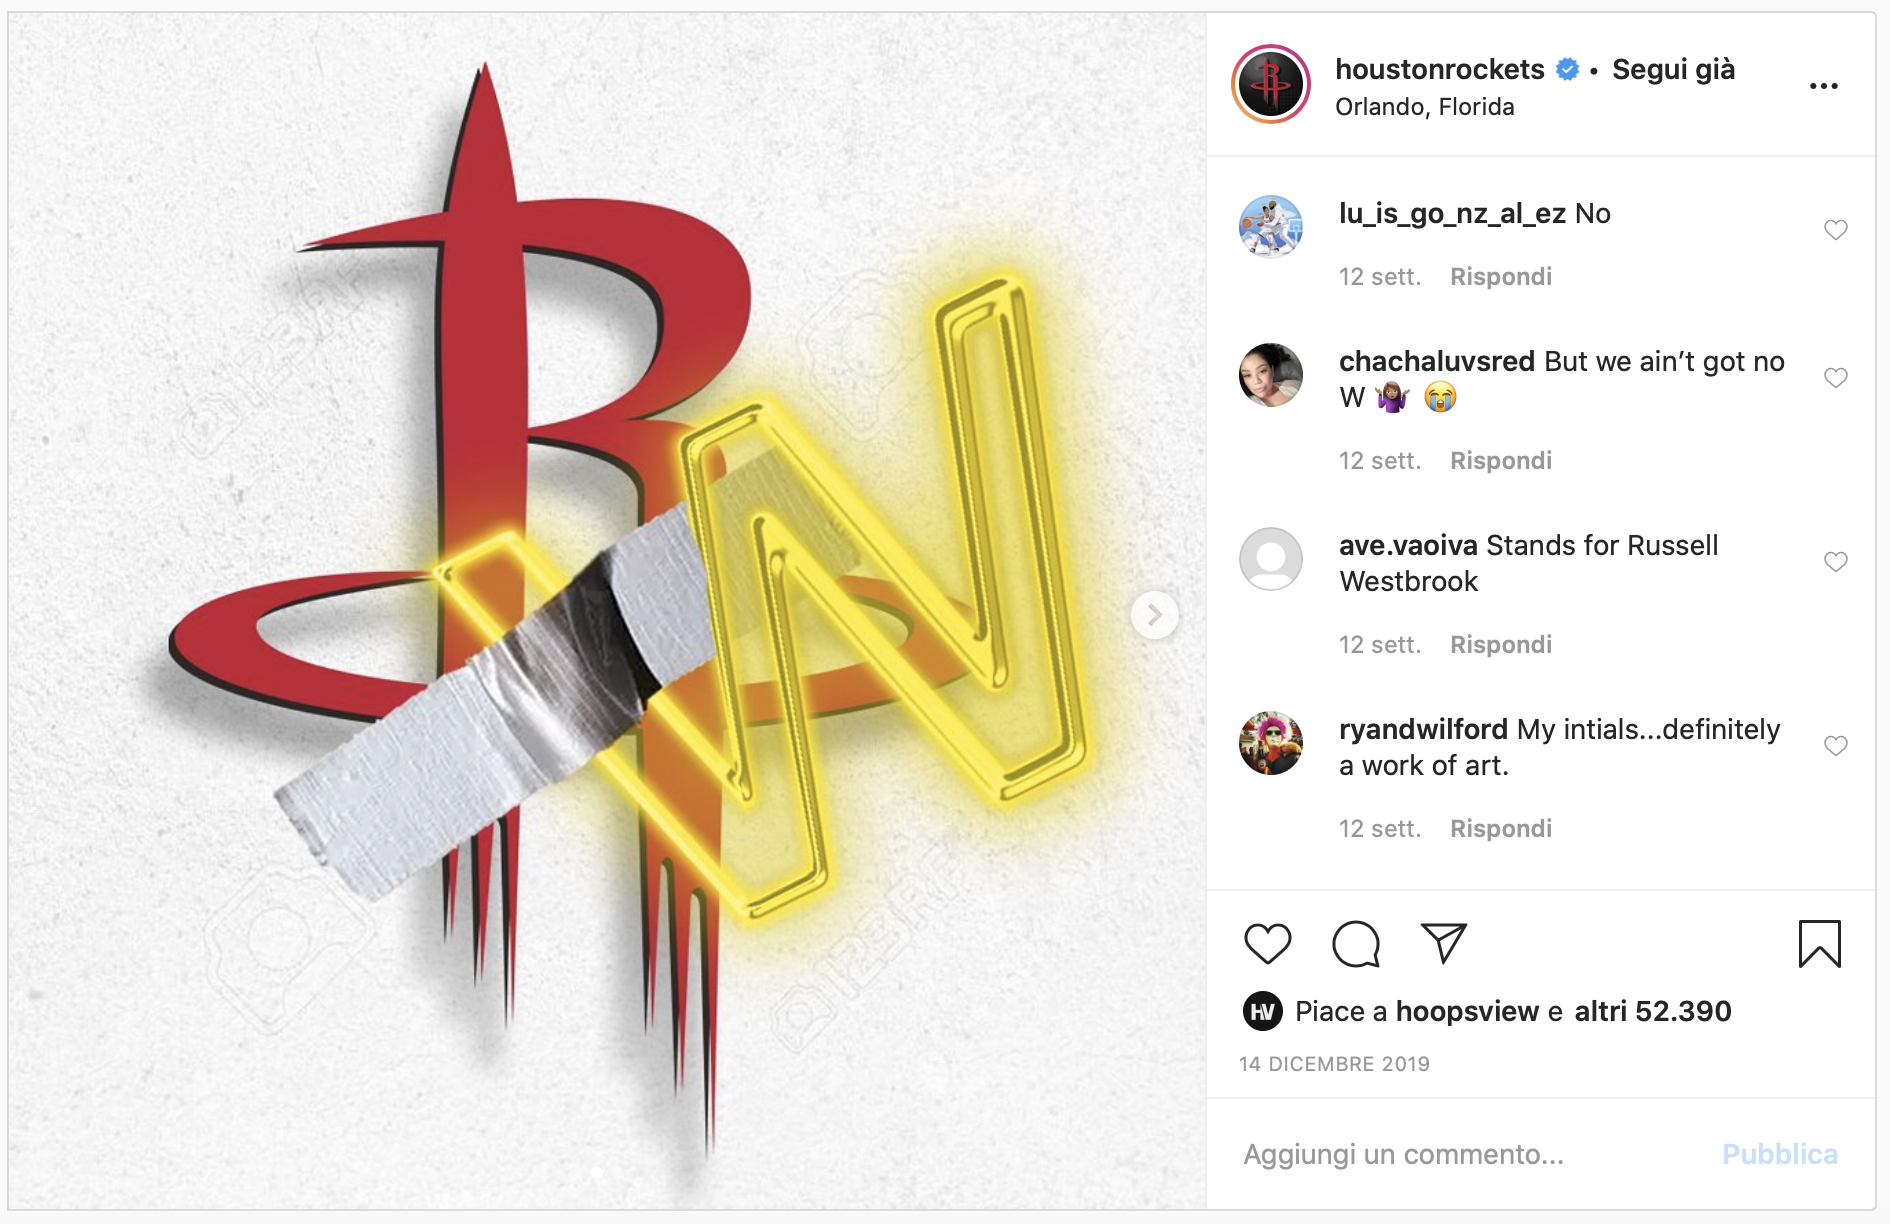The height and width of the screenshot is (1224, 1890).
Task: Save post with bookmark icon
Action: tap(1819, 944)
